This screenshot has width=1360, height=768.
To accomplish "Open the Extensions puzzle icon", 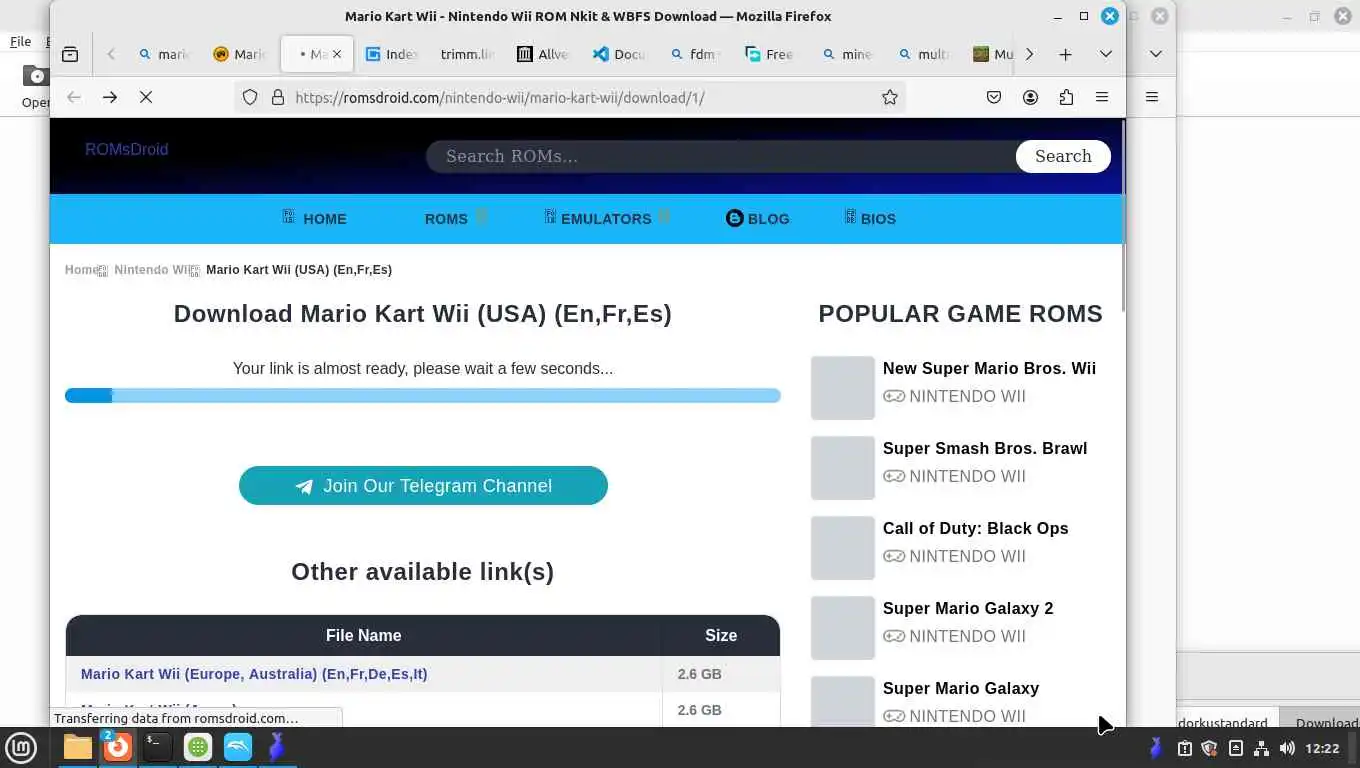I will [1066, 97].
